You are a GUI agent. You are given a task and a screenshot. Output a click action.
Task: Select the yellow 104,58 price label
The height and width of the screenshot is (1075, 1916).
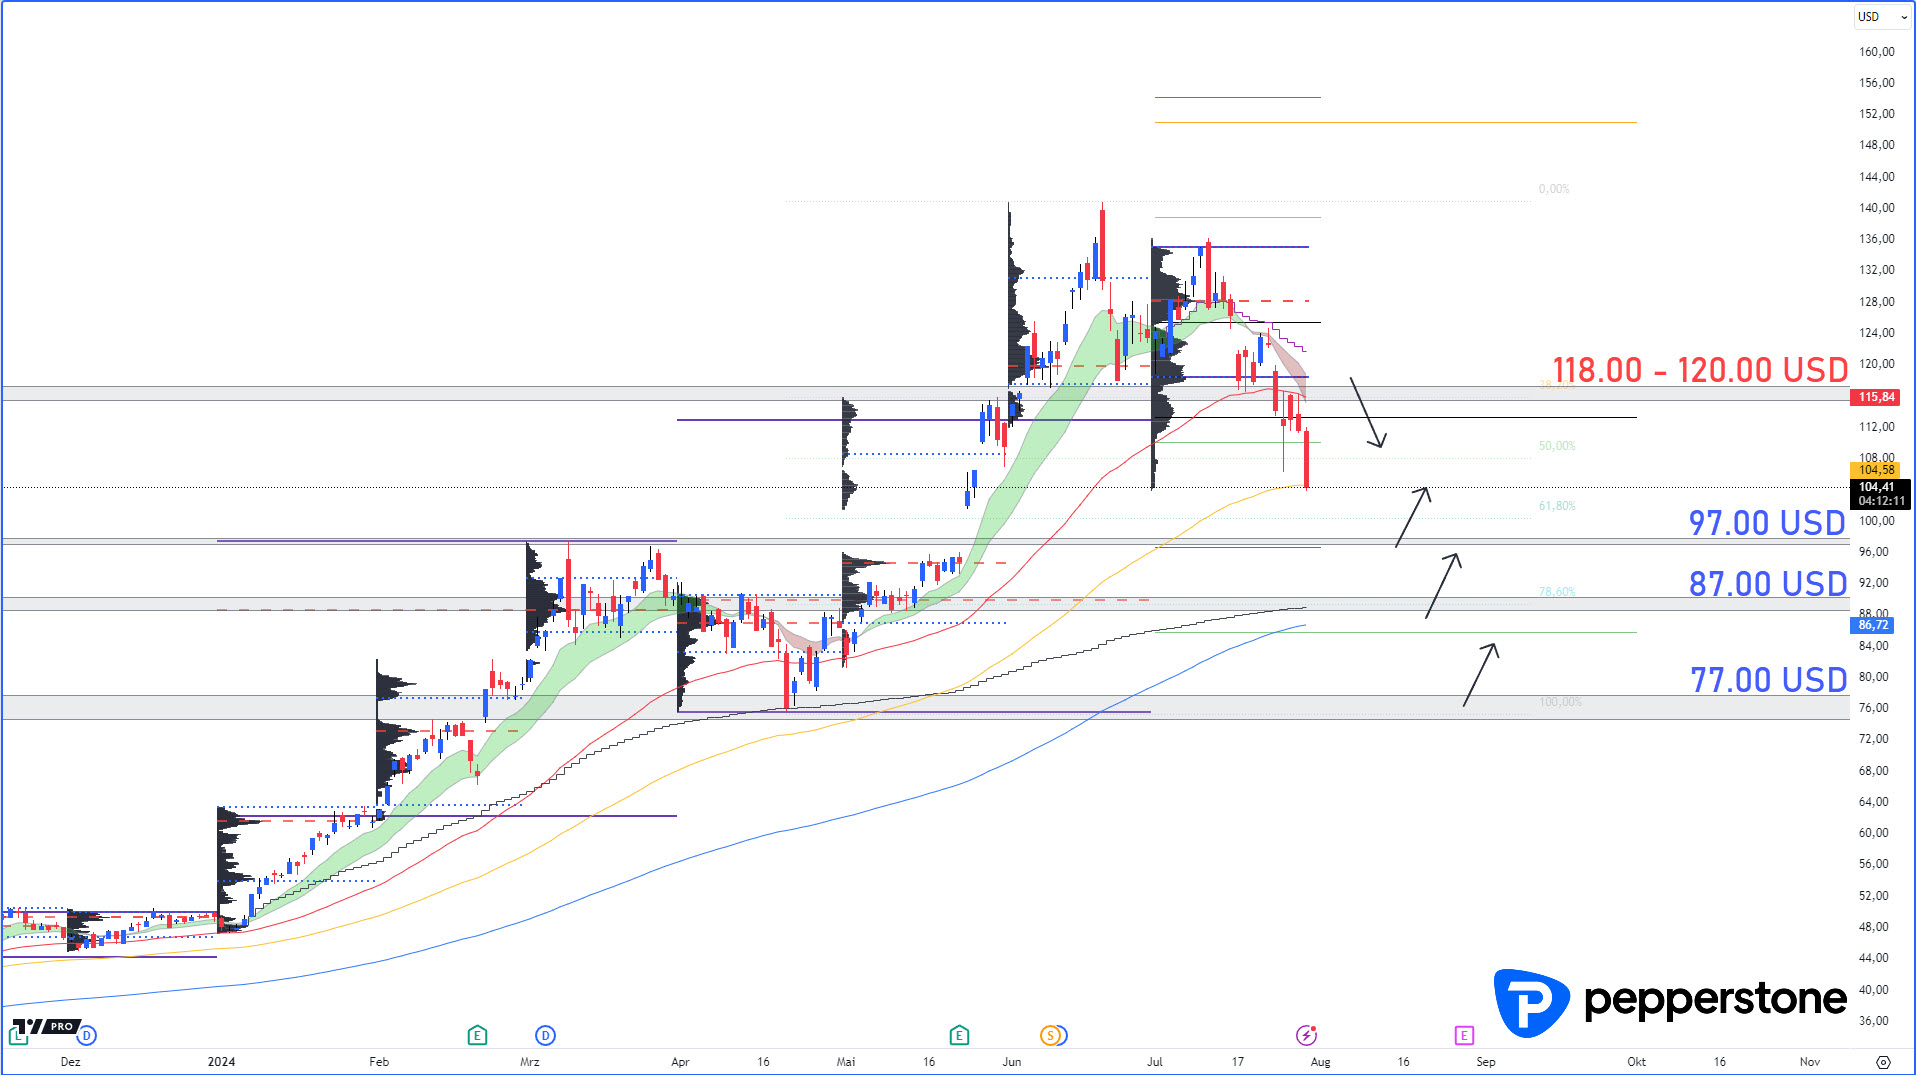1876,470
